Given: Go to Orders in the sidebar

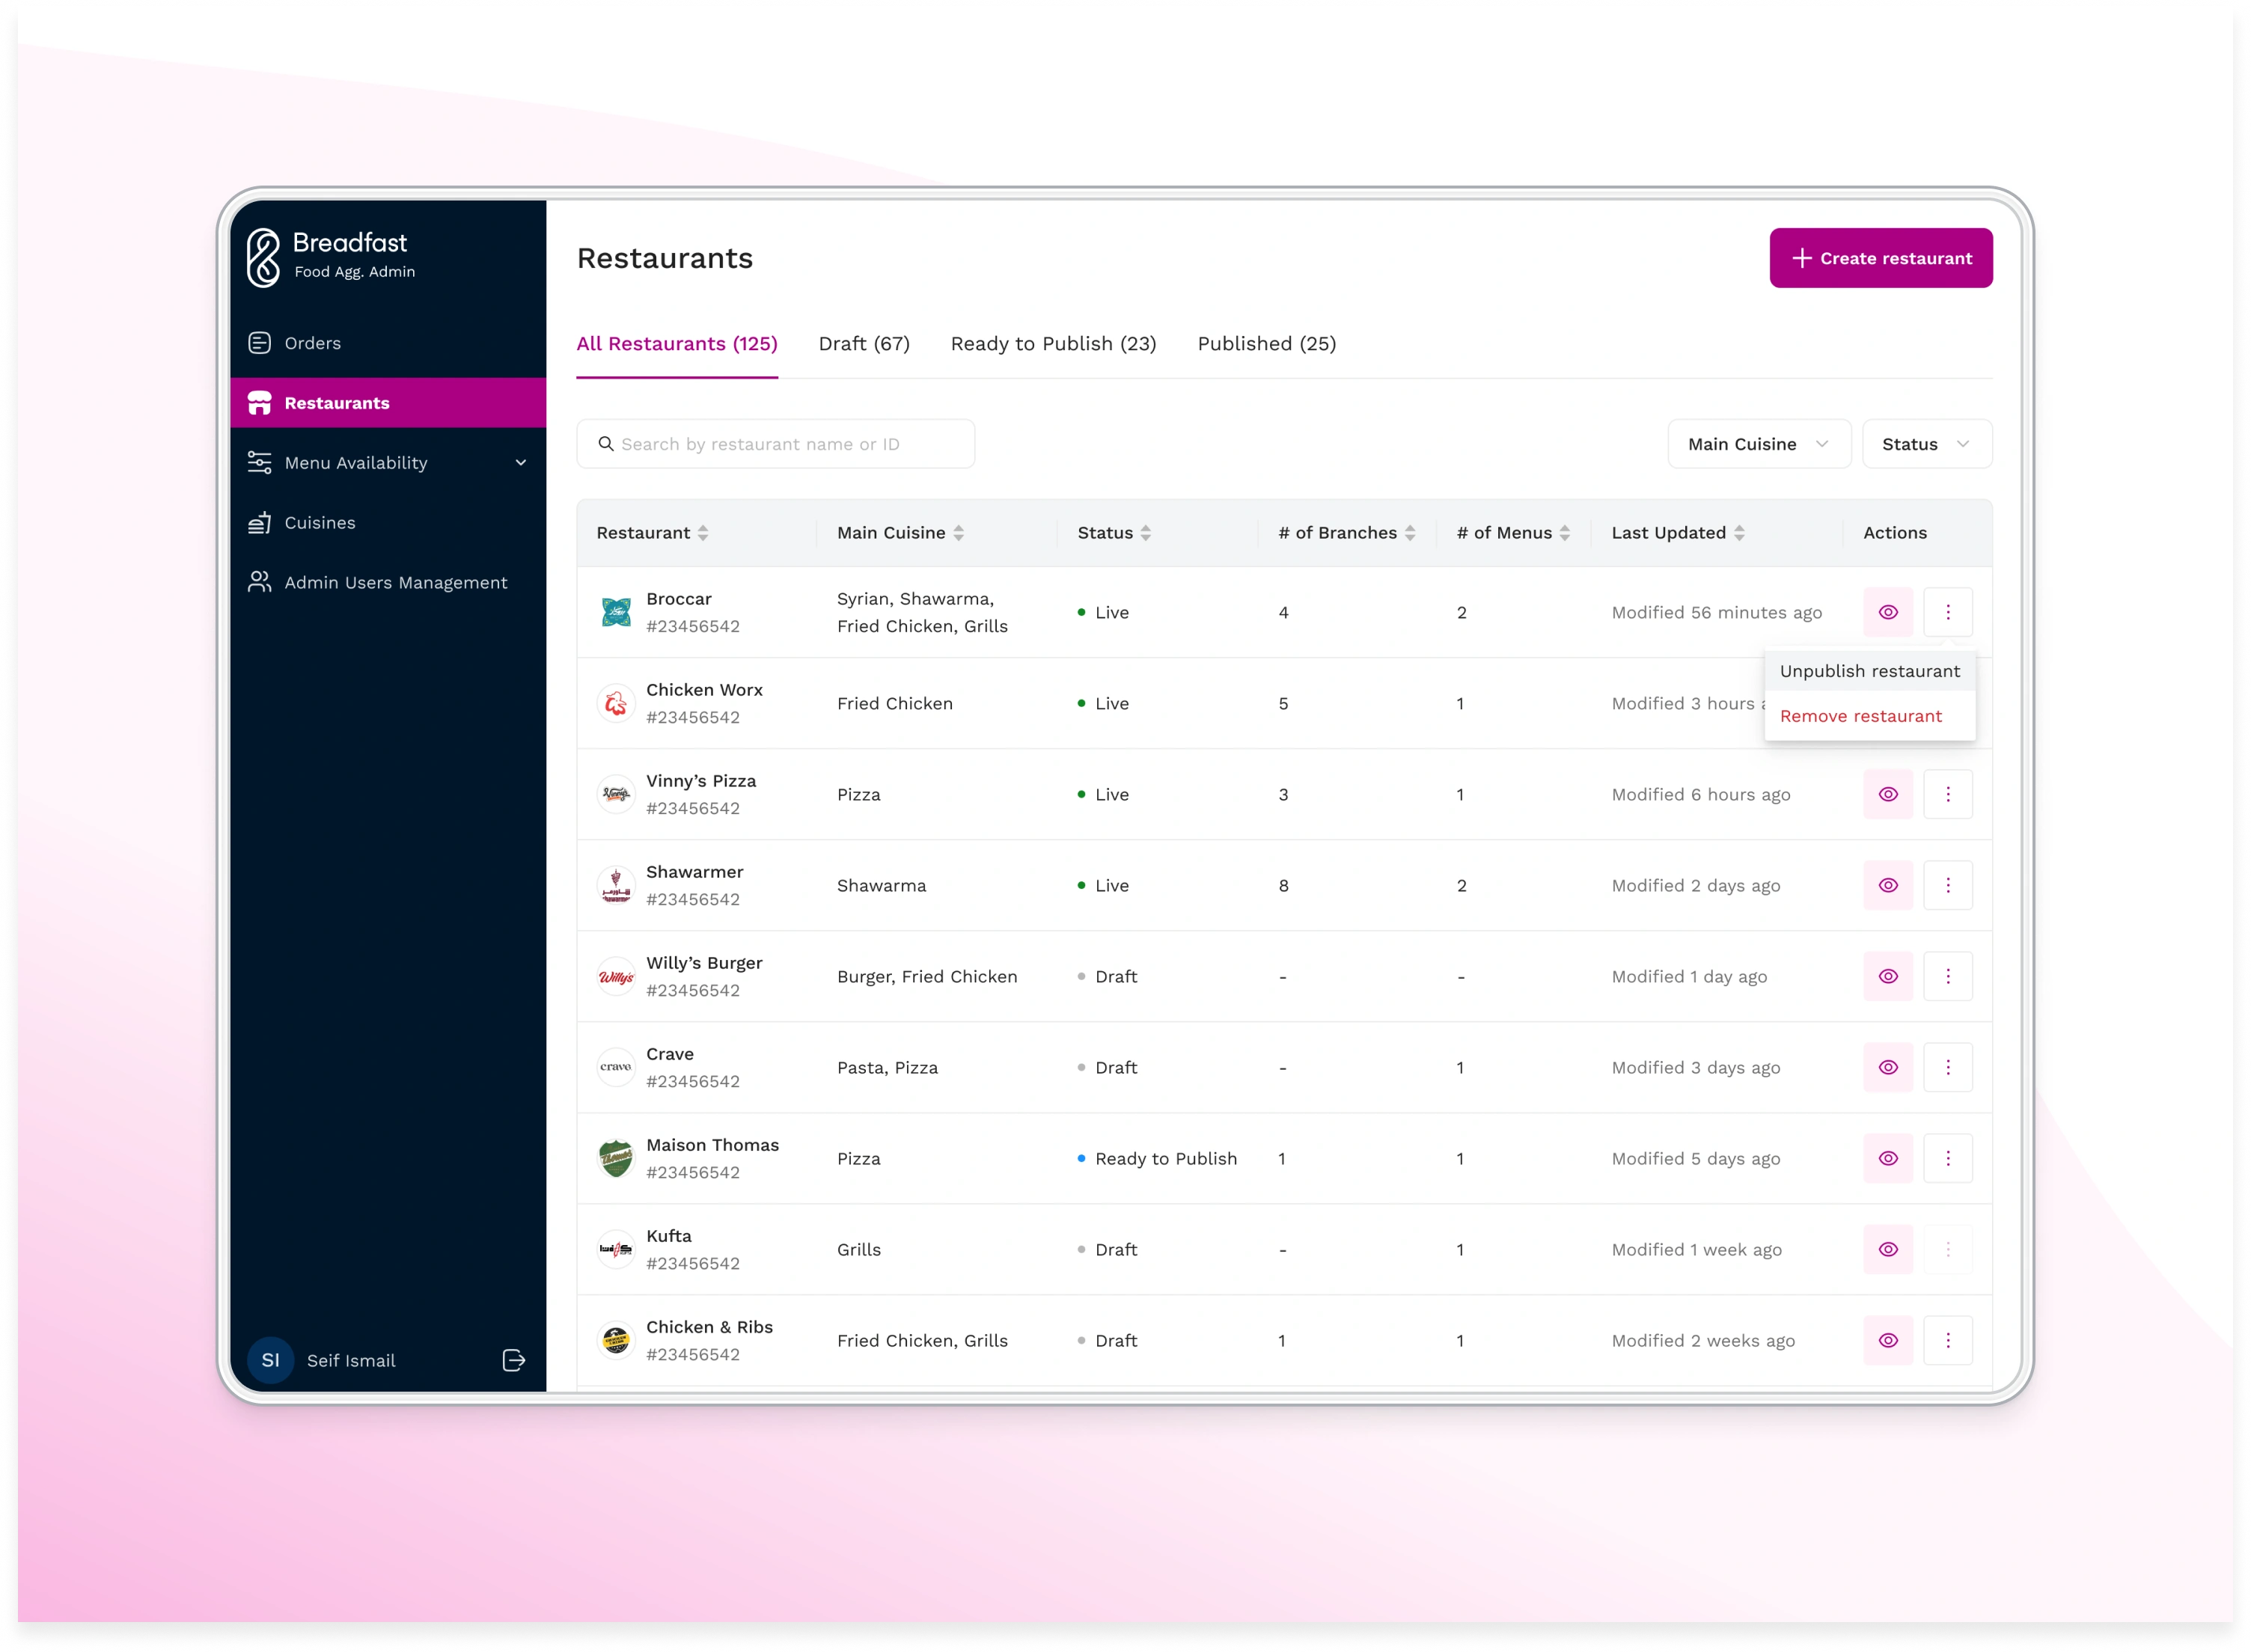Looking at the screenshot, I should pyautogui.click(x=388, y=343).
